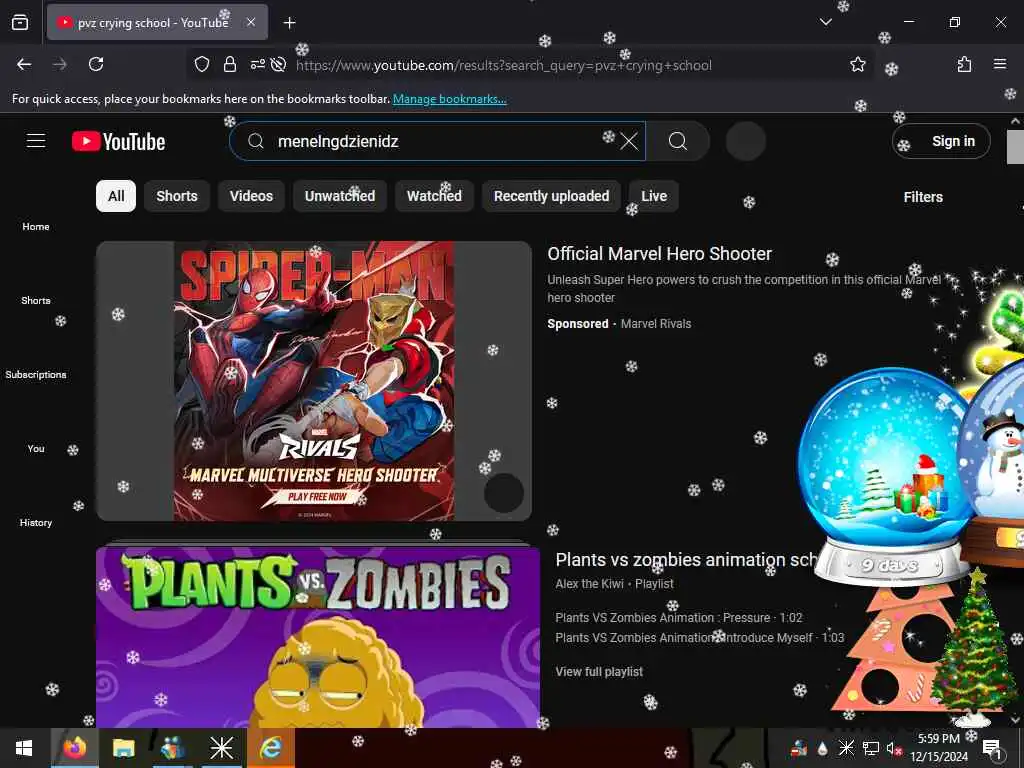
Task: Run search with magnifier button
Action: point(678,141)
